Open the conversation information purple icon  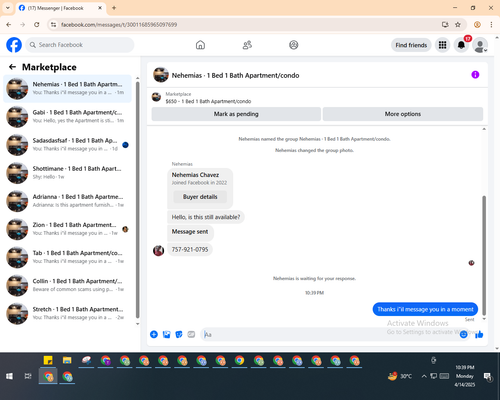tap(475, 75)
